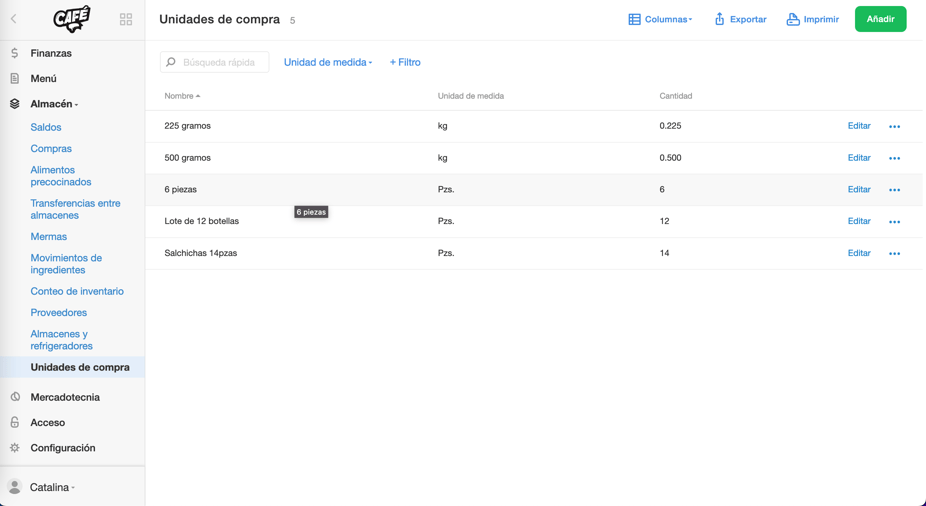Edit the 500 gramos unit
Screen dimensions: 926x506
(x=859, y=158)
